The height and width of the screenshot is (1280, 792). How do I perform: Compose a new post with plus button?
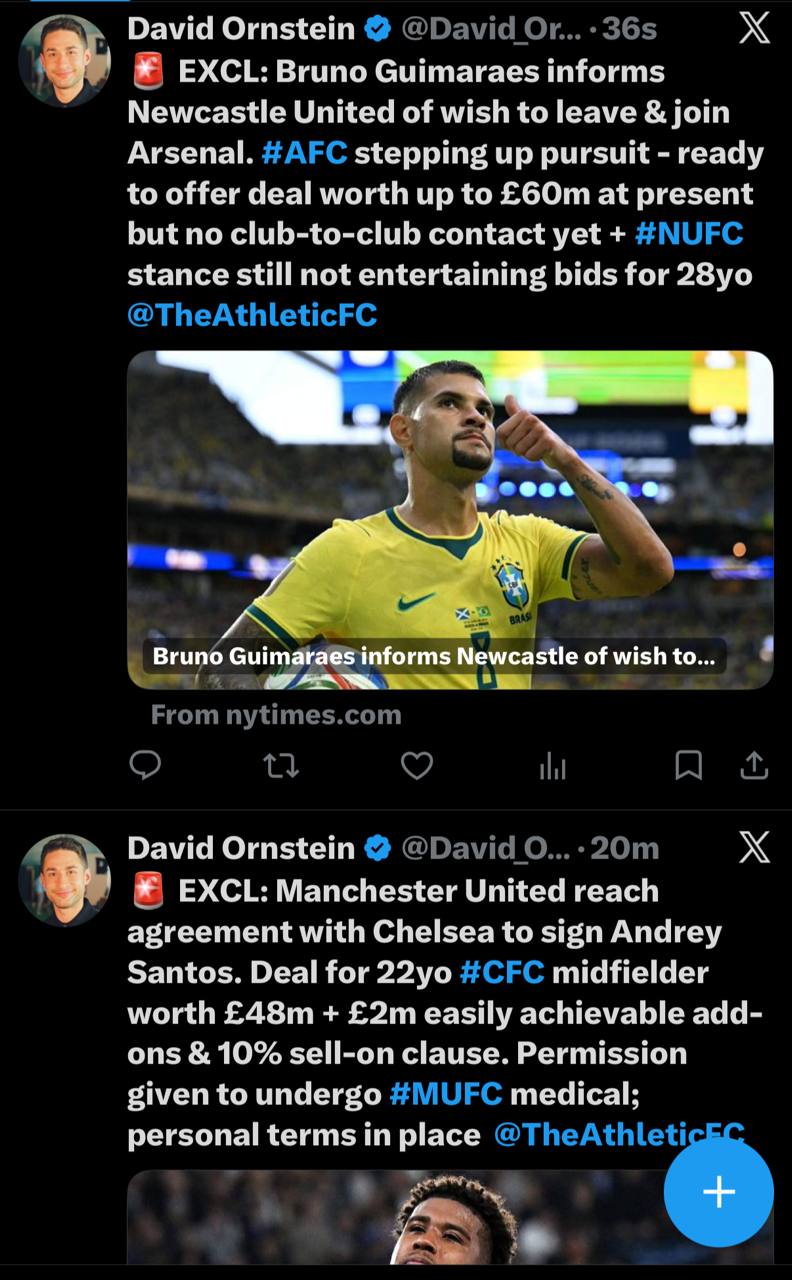pyautogui.click(x=719, y=1192)
